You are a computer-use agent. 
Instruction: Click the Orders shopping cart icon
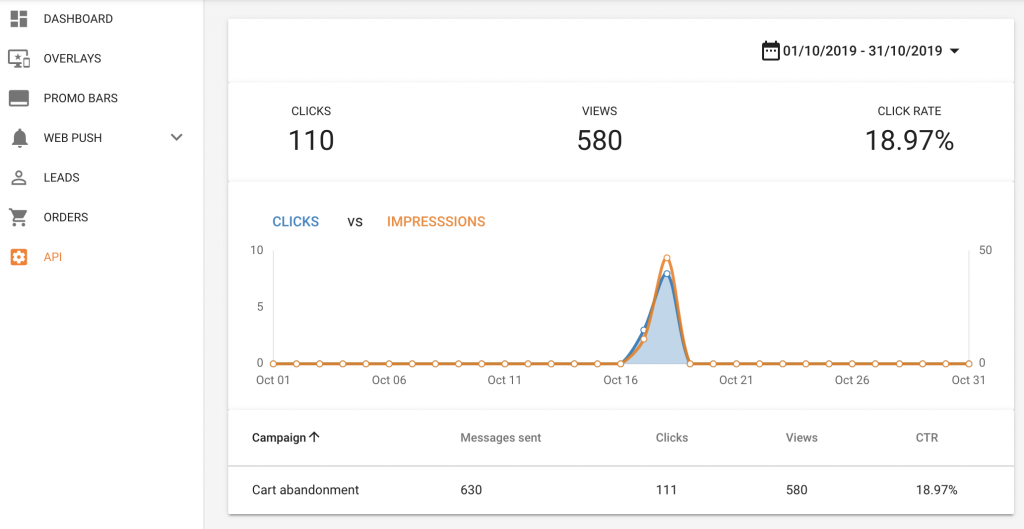[x=18, y=217]
